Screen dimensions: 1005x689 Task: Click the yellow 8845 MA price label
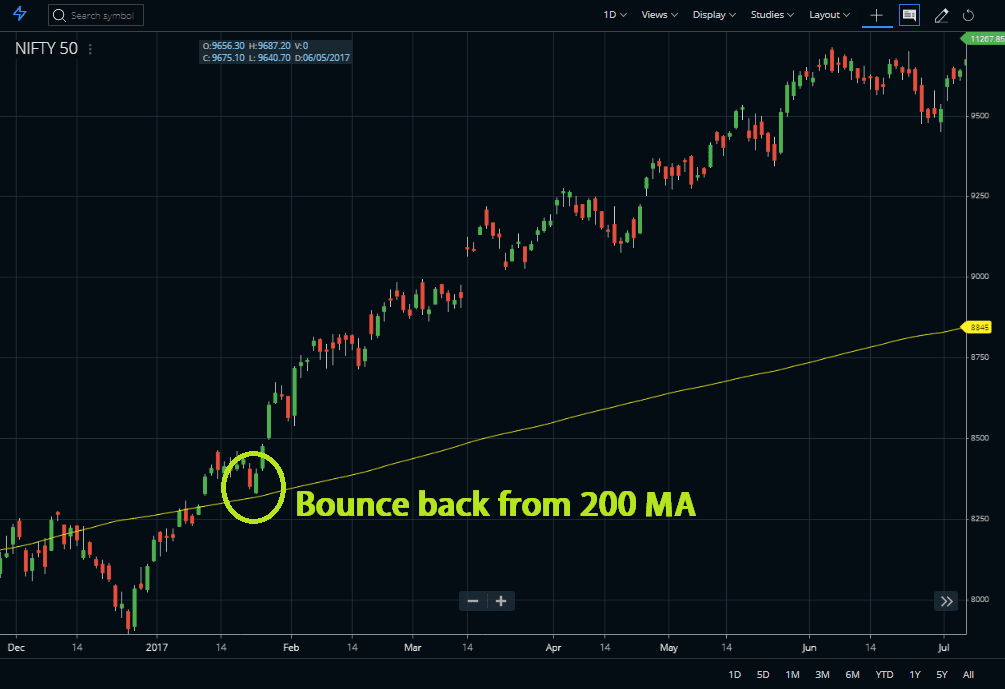coord(977,328)
